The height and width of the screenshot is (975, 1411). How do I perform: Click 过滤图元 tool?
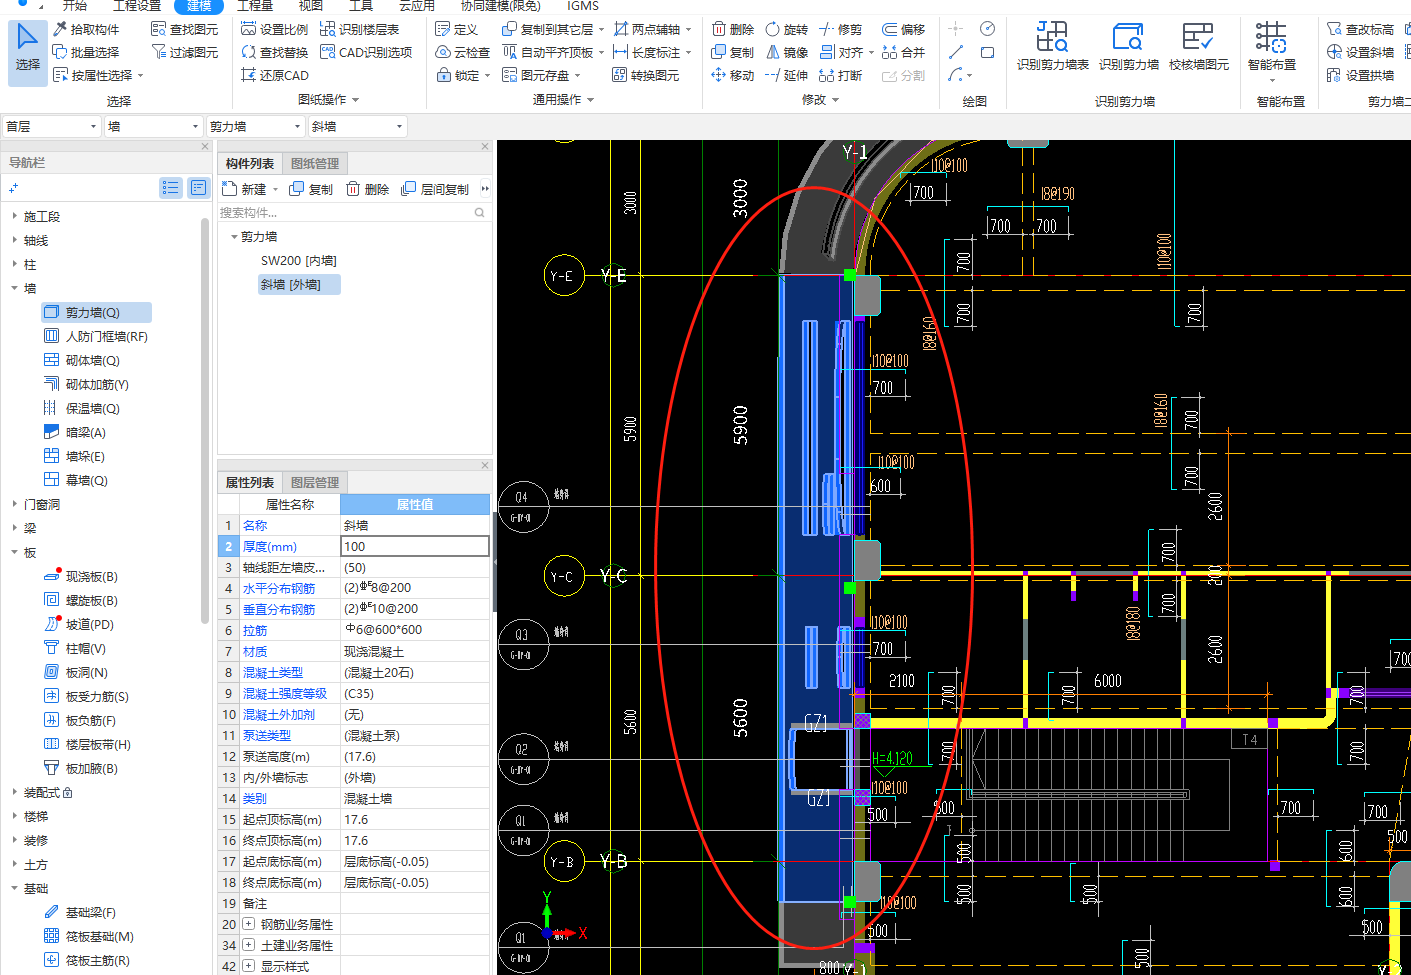(x=184, y=52)
